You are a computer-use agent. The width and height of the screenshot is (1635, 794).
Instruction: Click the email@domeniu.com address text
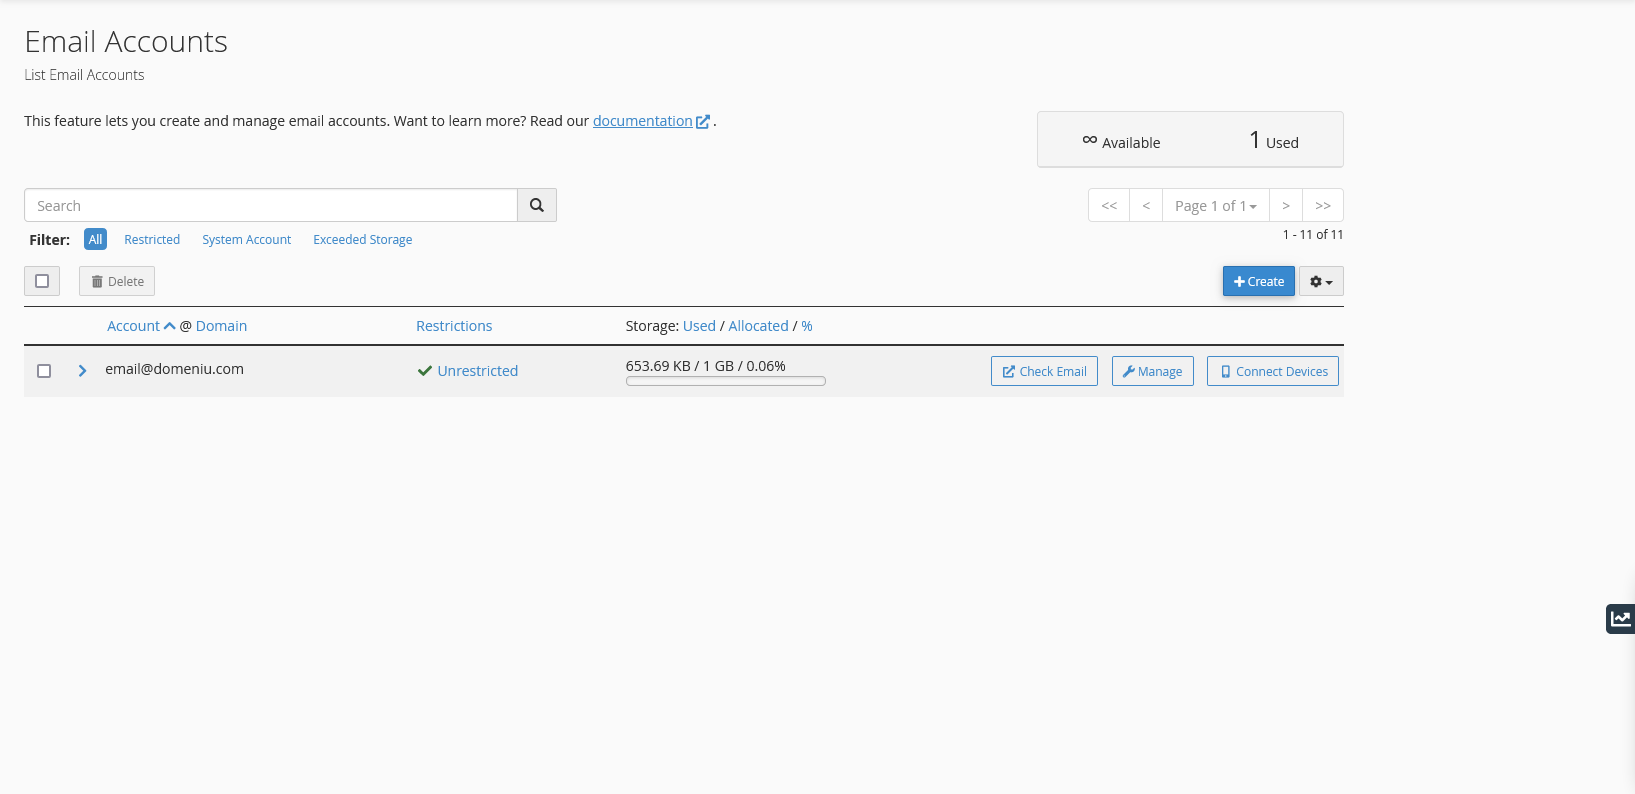point(174,369)
